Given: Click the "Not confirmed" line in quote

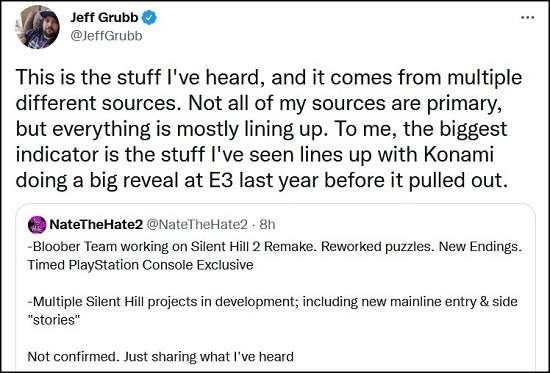Looking at the screenshot, I should click(160, 357).
